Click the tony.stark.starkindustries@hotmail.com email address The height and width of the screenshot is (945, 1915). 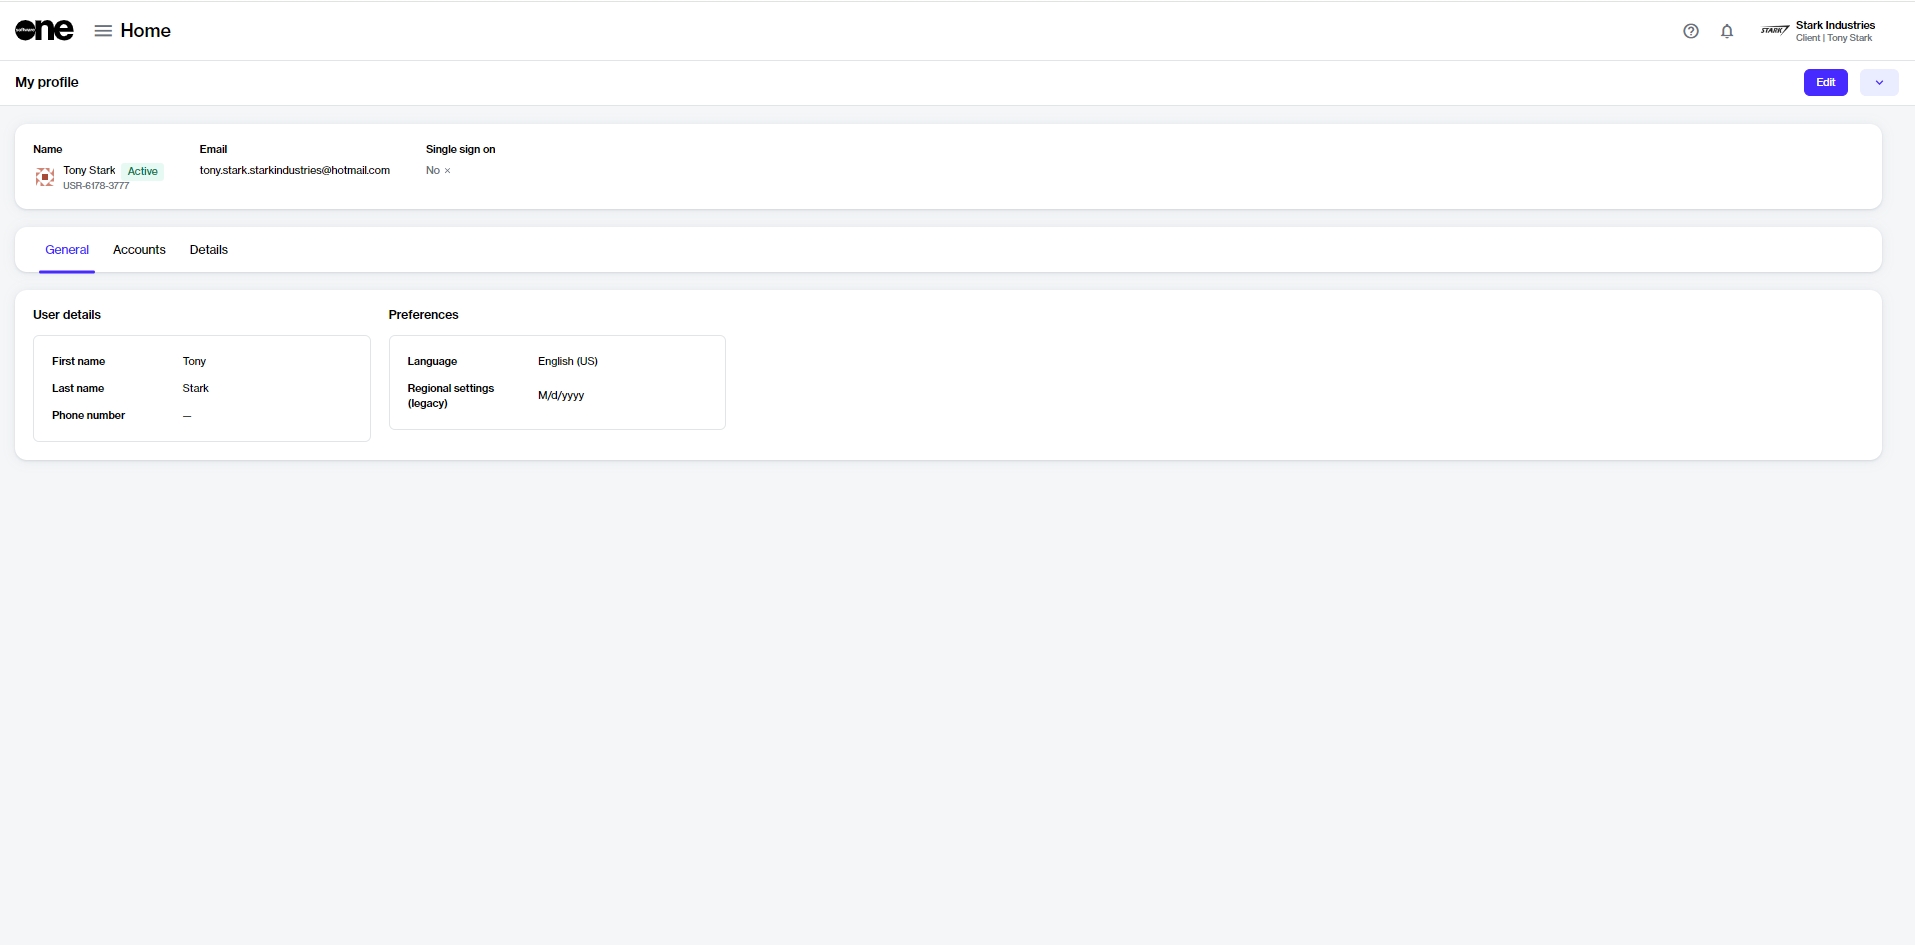pos(294,170)
